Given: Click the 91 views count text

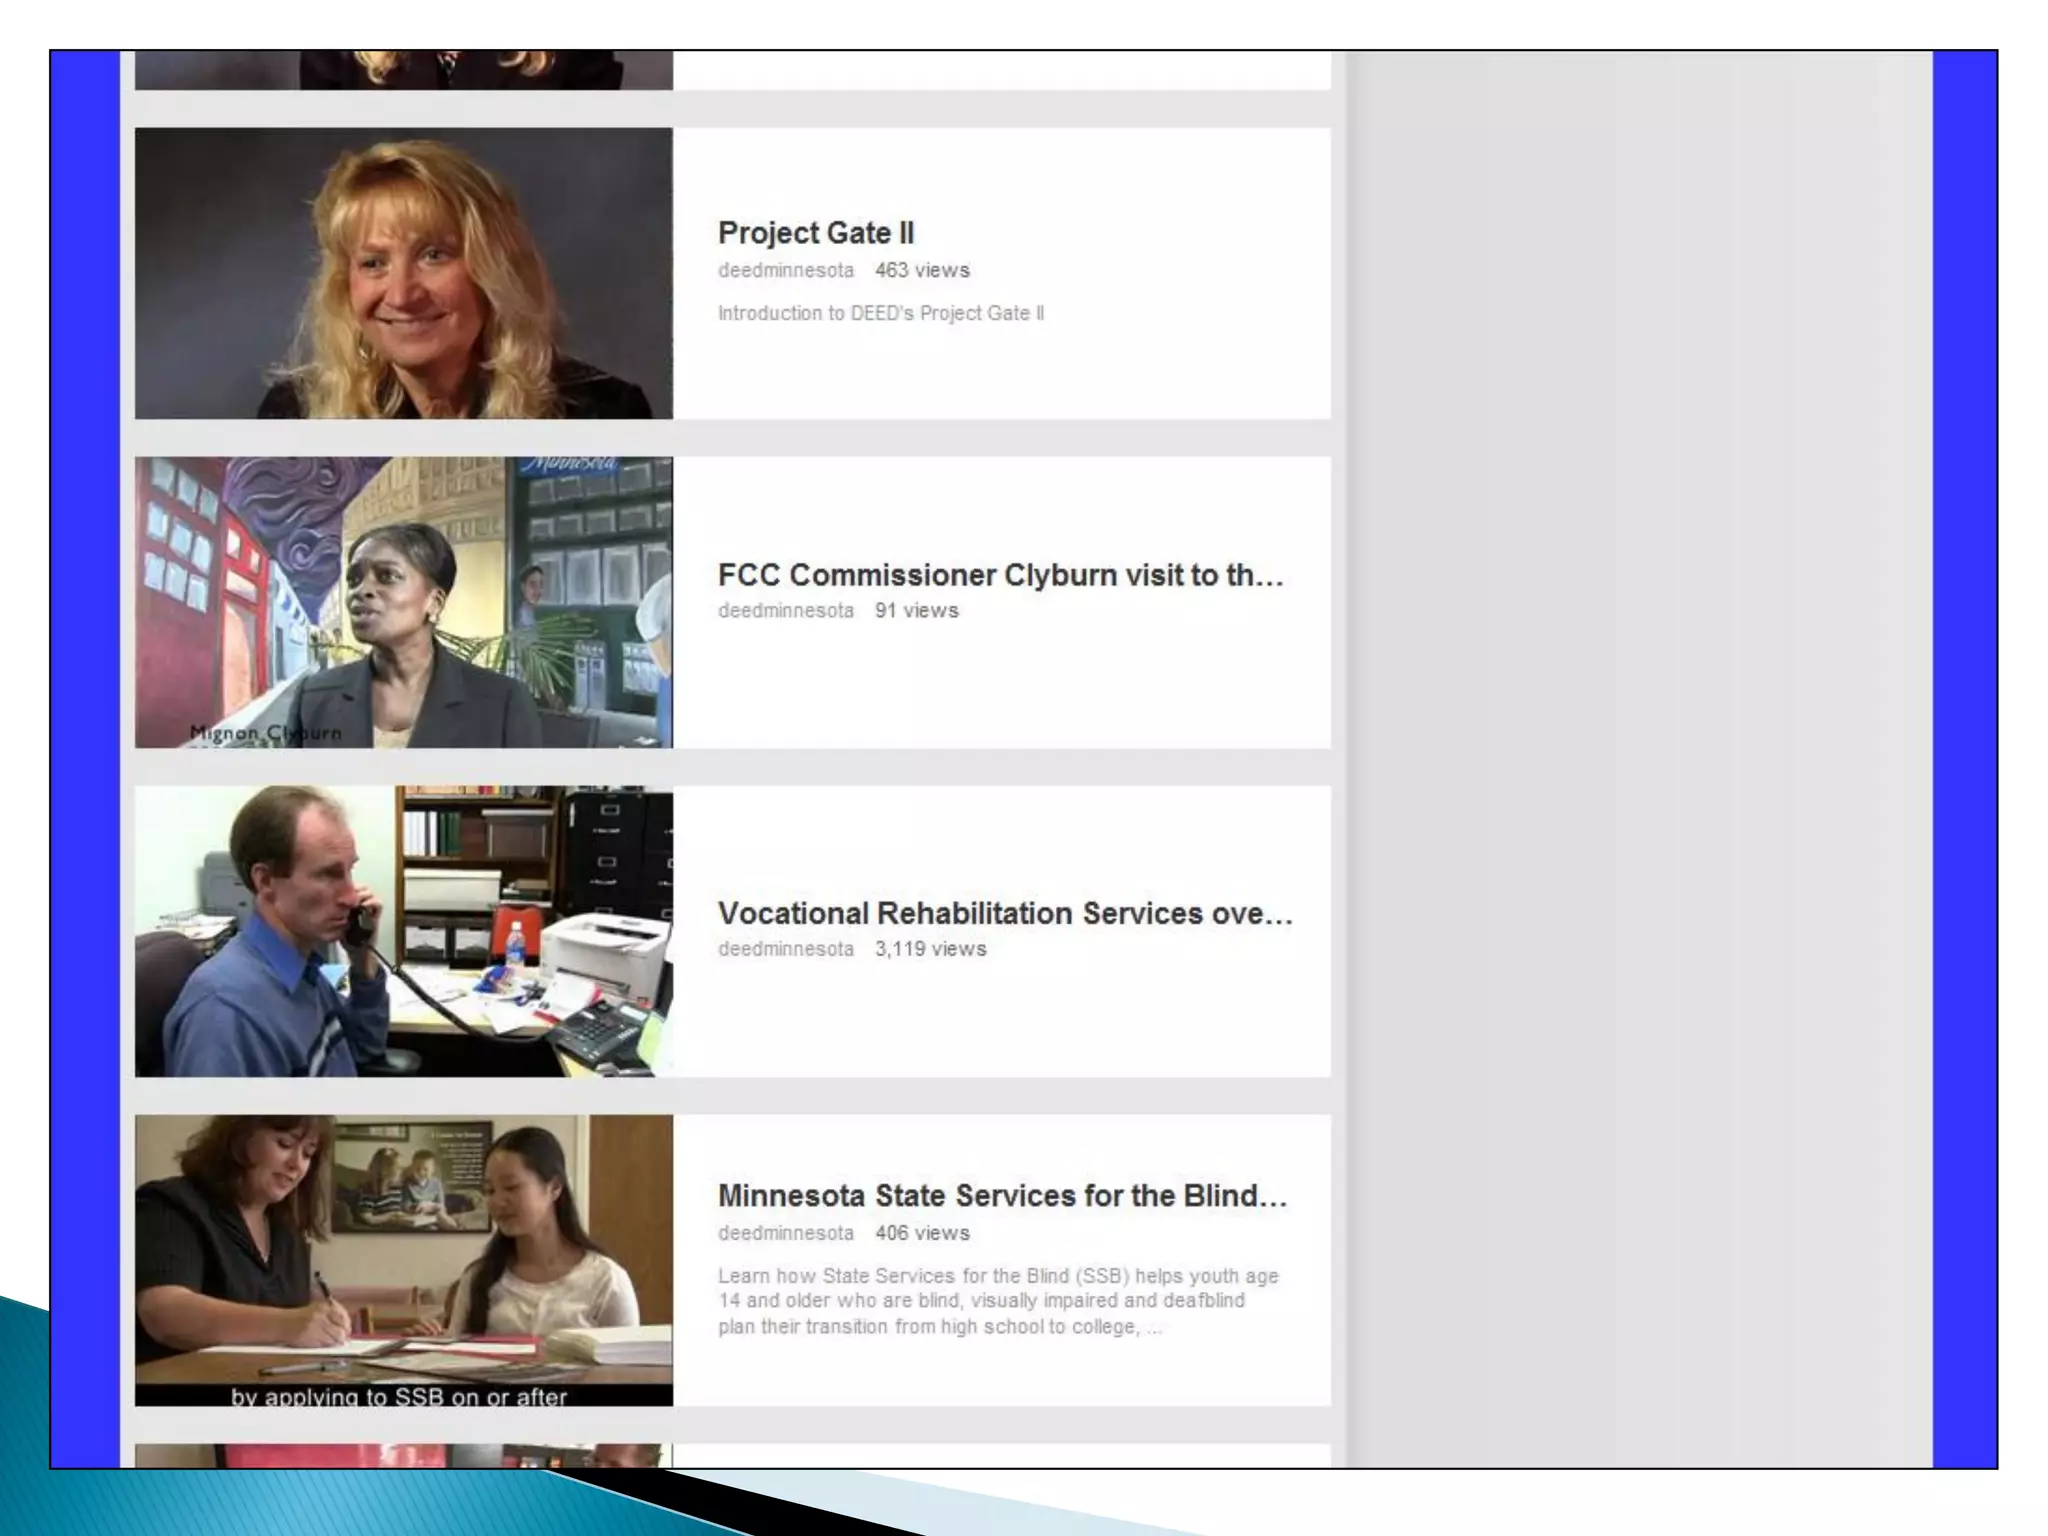Looking at the screenshot, I should [x=916, y=610].
